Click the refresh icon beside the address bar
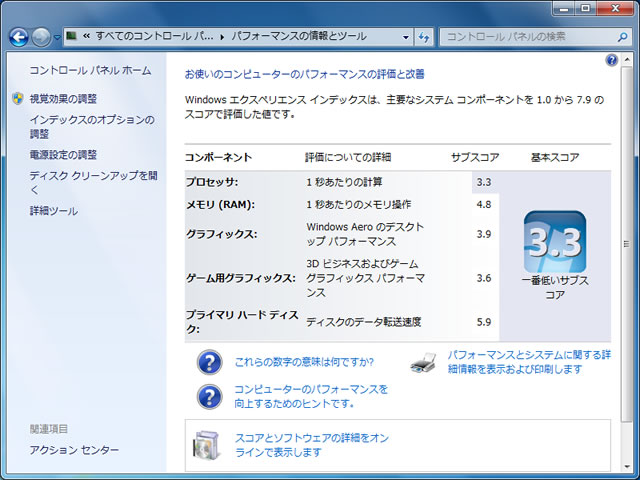The image size is (640, 480). [x=423, y=38]
